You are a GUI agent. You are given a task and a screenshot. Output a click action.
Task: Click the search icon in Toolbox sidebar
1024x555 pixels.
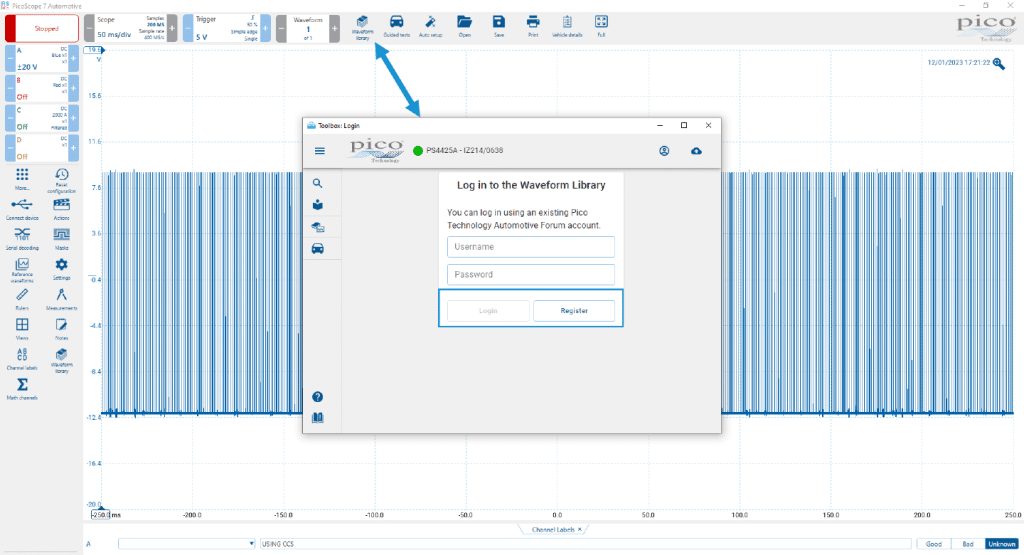(x=317, y=183)
